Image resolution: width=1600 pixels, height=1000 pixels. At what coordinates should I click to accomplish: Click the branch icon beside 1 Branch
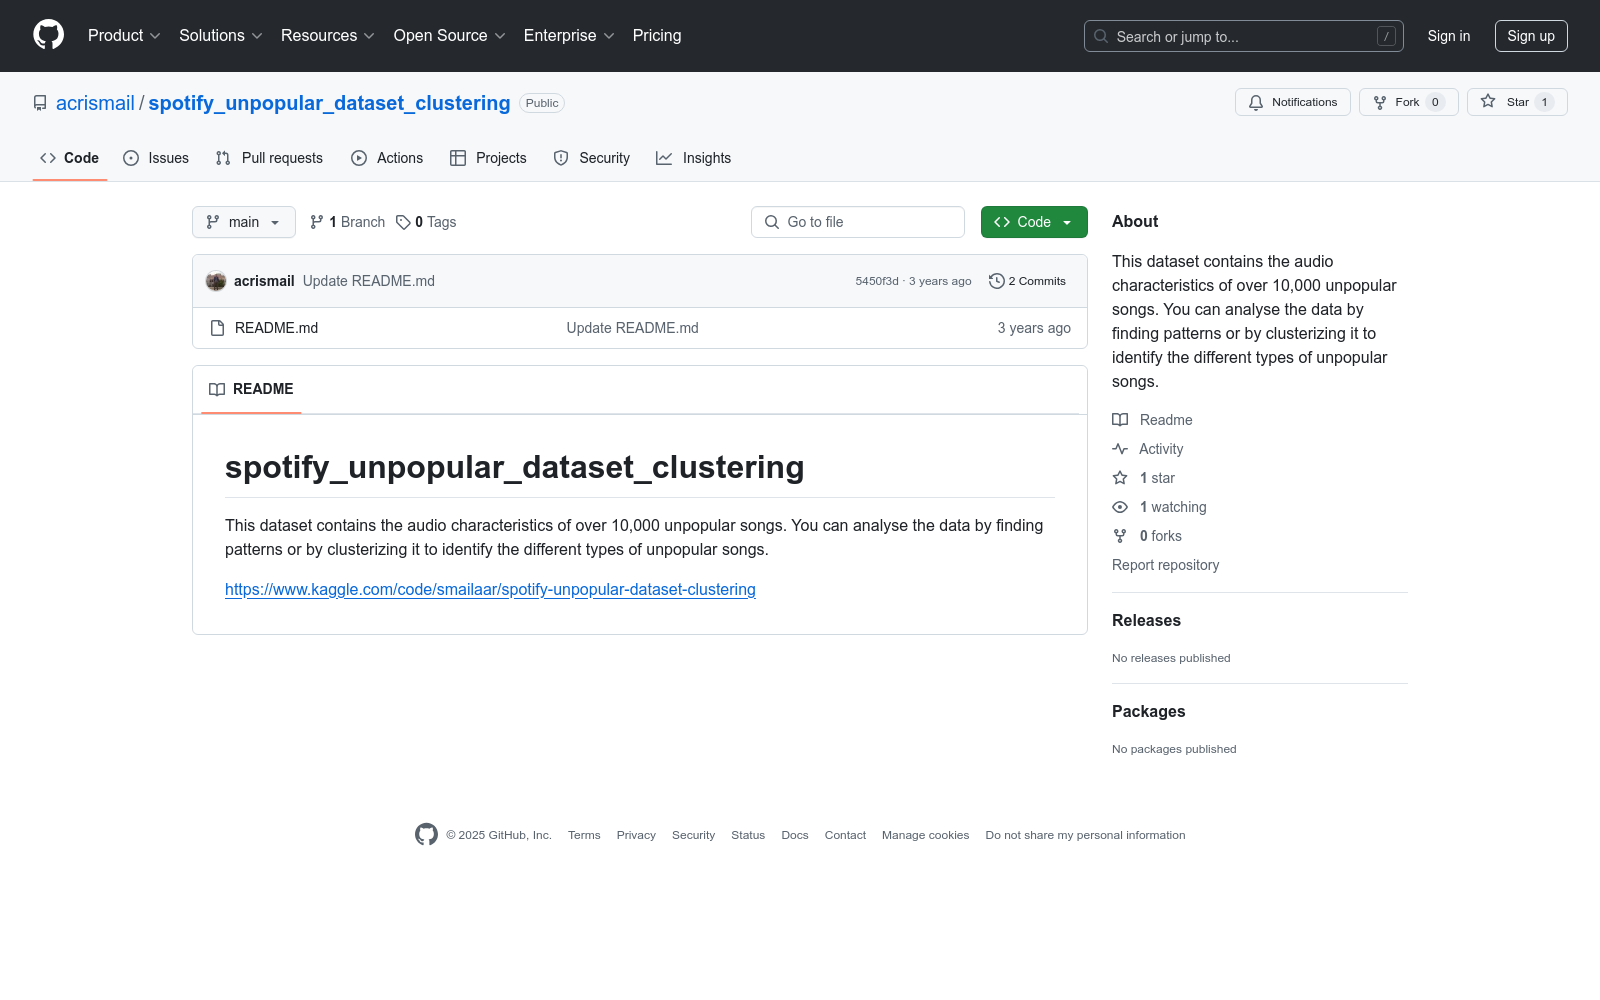(317, 222)
